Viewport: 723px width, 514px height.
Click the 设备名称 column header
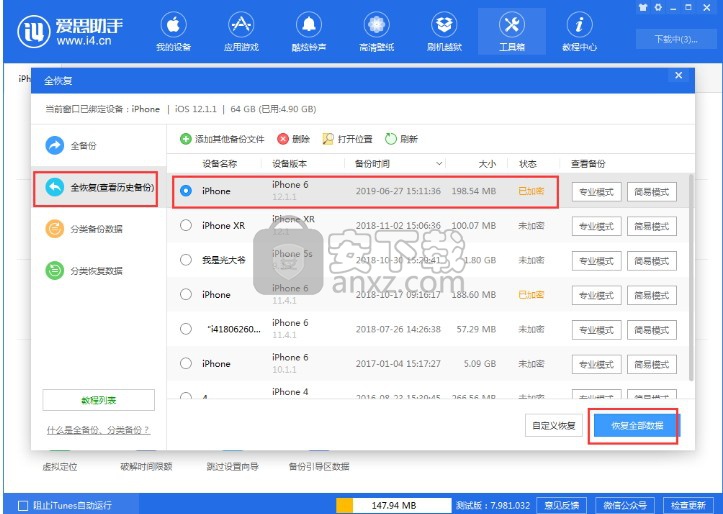(x=219, y=164)
